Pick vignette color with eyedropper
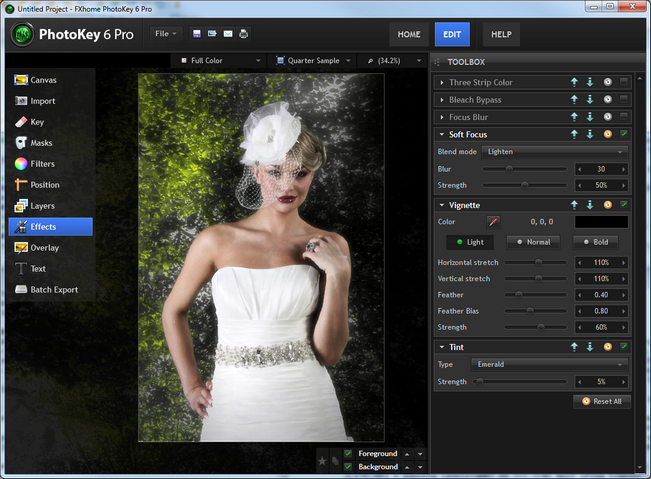Viewport: 651px width, 479px height. point(493,222)
